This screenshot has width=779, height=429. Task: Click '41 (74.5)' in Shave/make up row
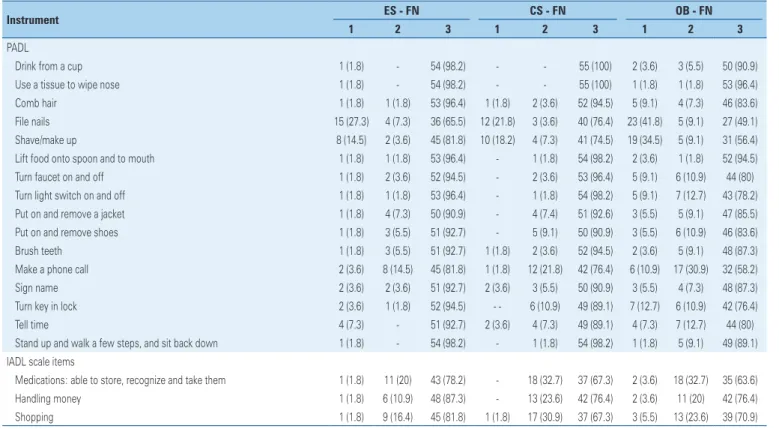(595, 140)
